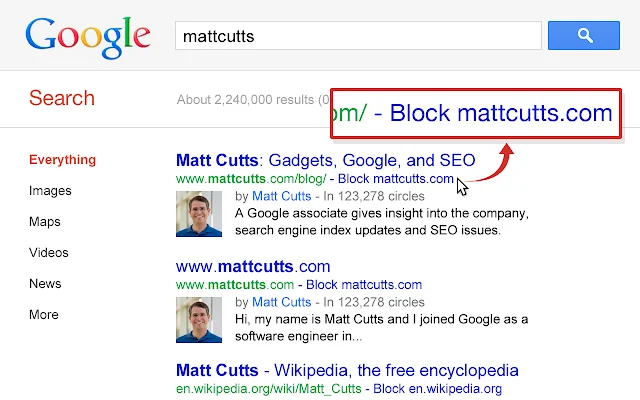Select the Everything filter

coord(62,160)
